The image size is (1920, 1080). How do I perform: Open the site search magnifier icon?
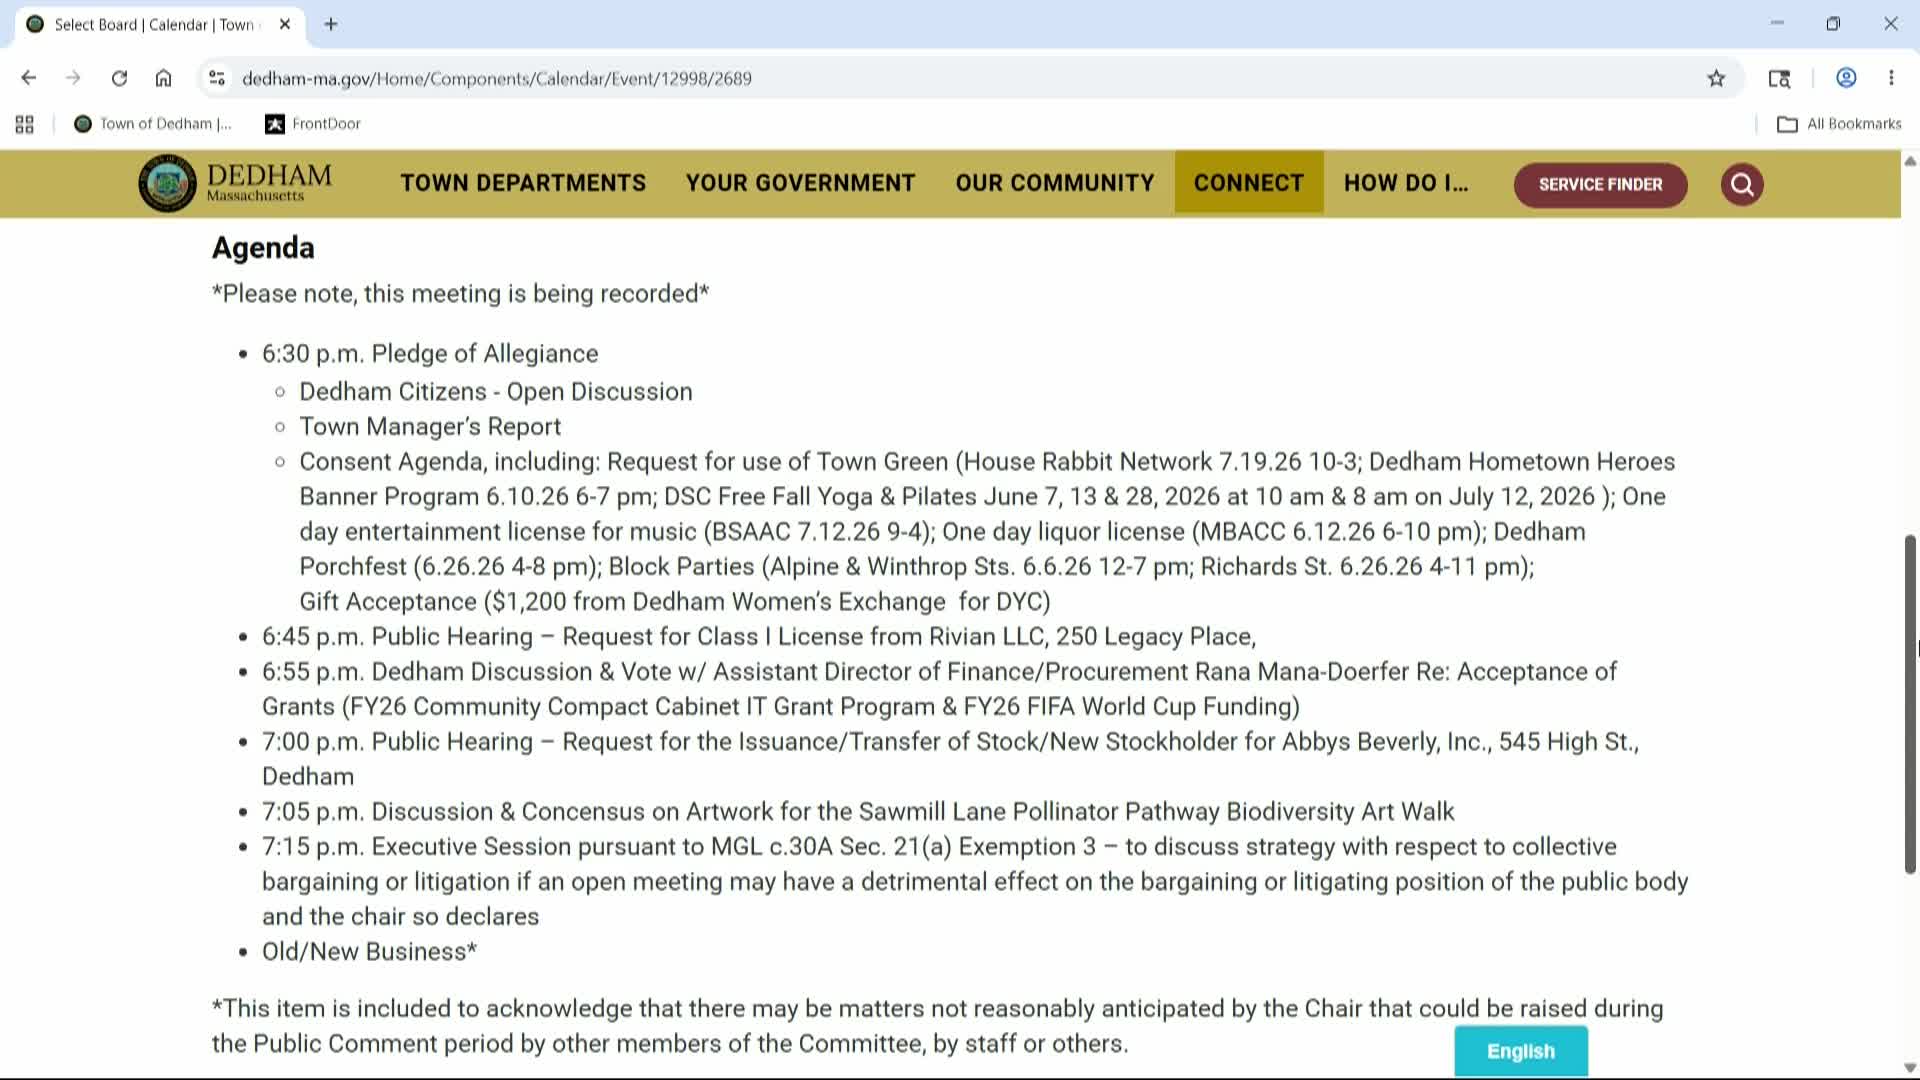click(x=1741, y=184)
